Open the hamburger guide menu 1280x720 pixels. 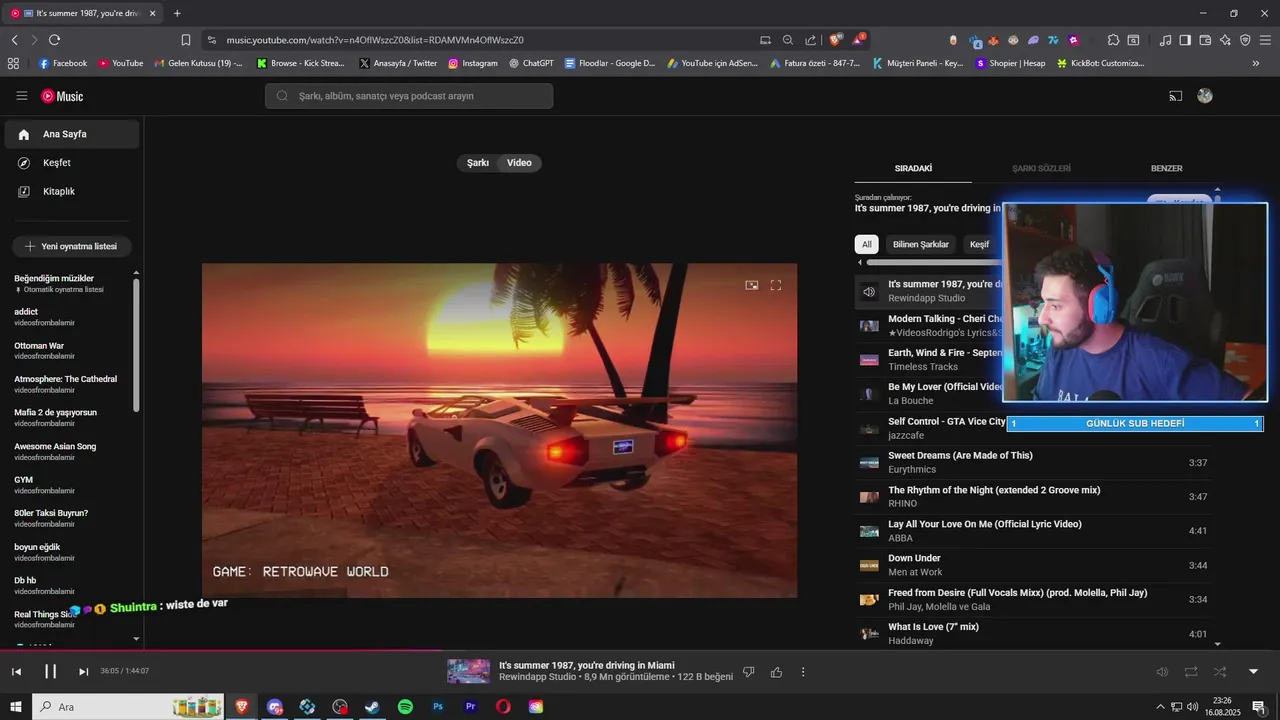[x=22, y=96]
